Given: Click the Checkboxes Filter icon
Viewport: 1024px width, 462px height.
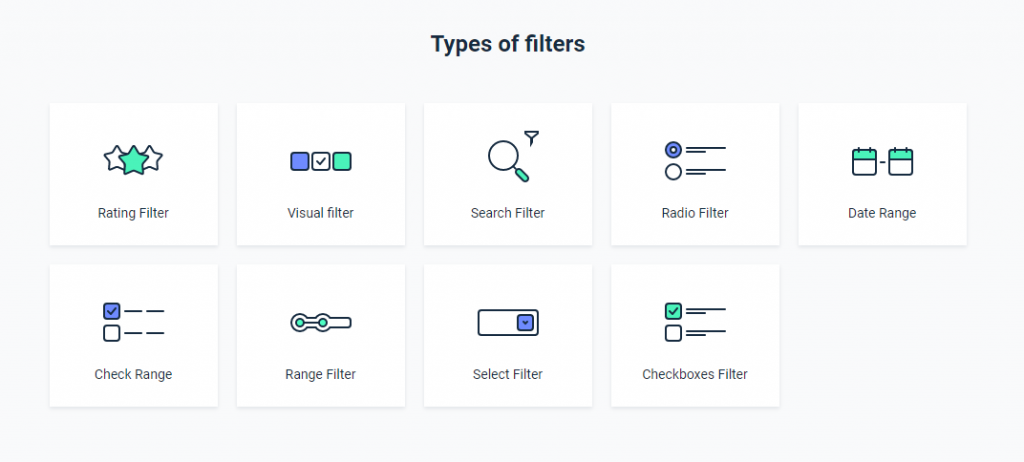Looking at the screenshot, I should coord(695,322).
